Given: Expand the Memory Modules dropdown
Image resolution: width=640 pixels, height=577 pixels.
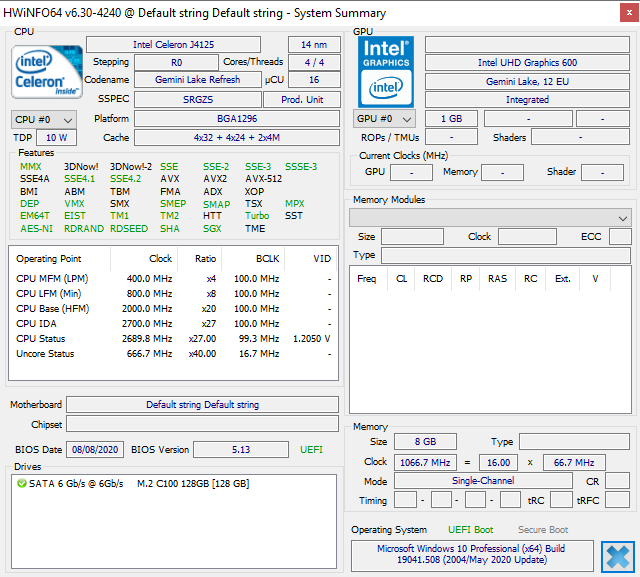Looking at the screenshot, I should point(490,218).
